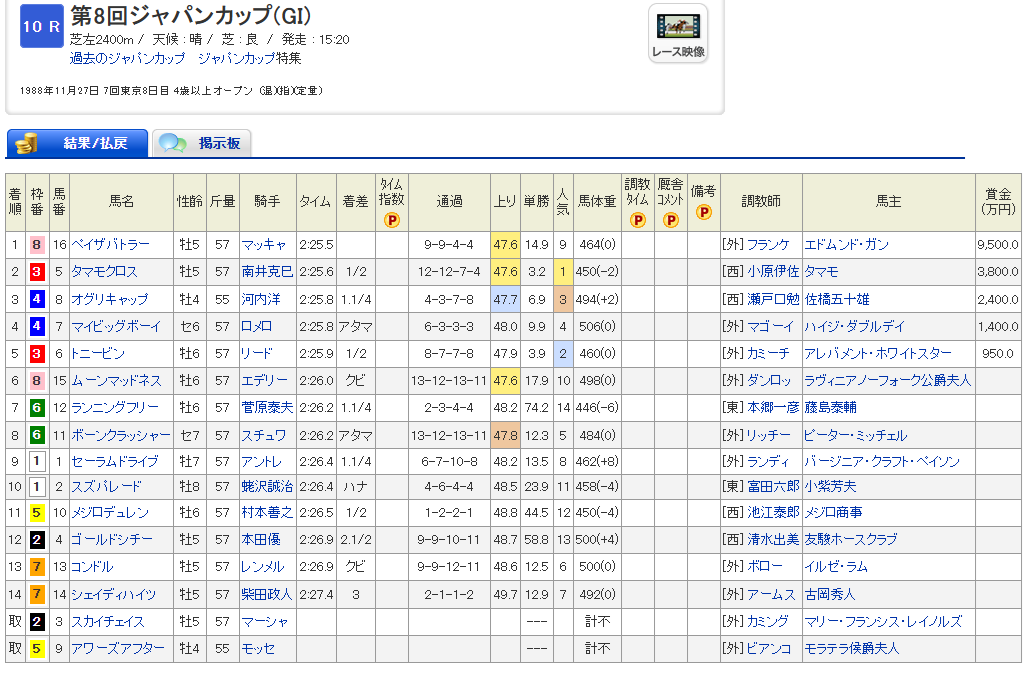1031x675 pixels.
Task: Open owner メジロ商事 link
Action: coord(833,513)
